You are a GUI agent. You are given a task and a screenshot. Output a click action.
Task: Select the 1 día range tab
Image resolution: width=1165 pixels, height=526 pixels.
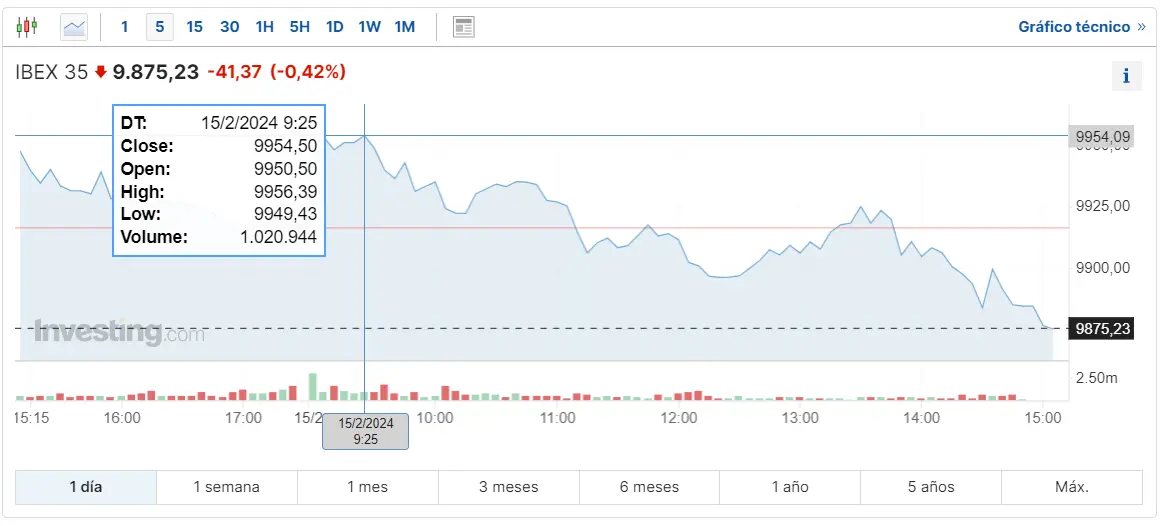[x=86, y=487]
